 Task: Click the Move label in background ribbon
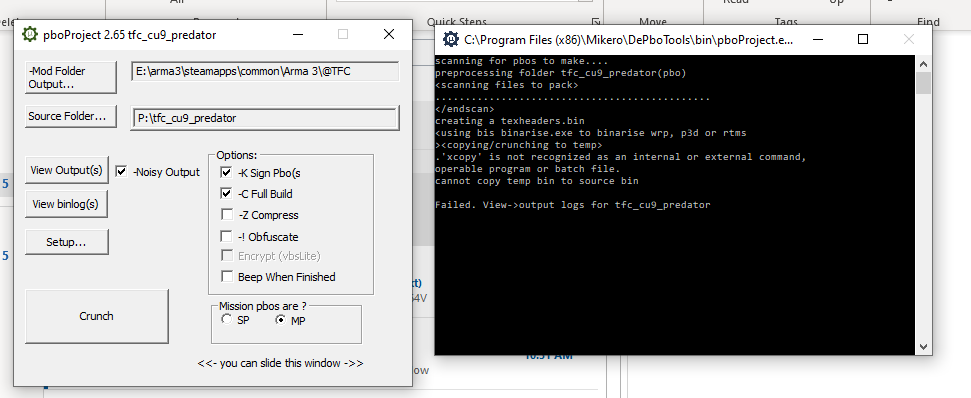point(653,22)
